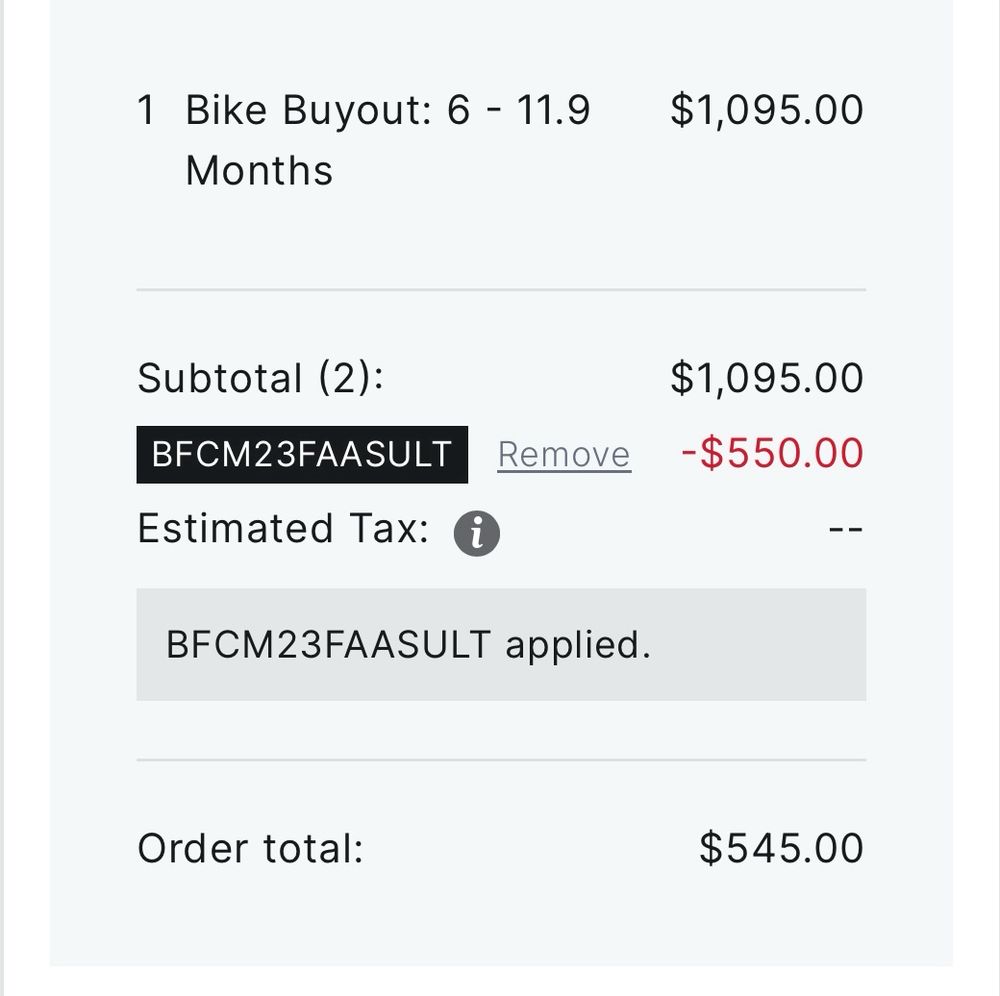Click the BFCM23FAASULT code badge

(300, 454)
